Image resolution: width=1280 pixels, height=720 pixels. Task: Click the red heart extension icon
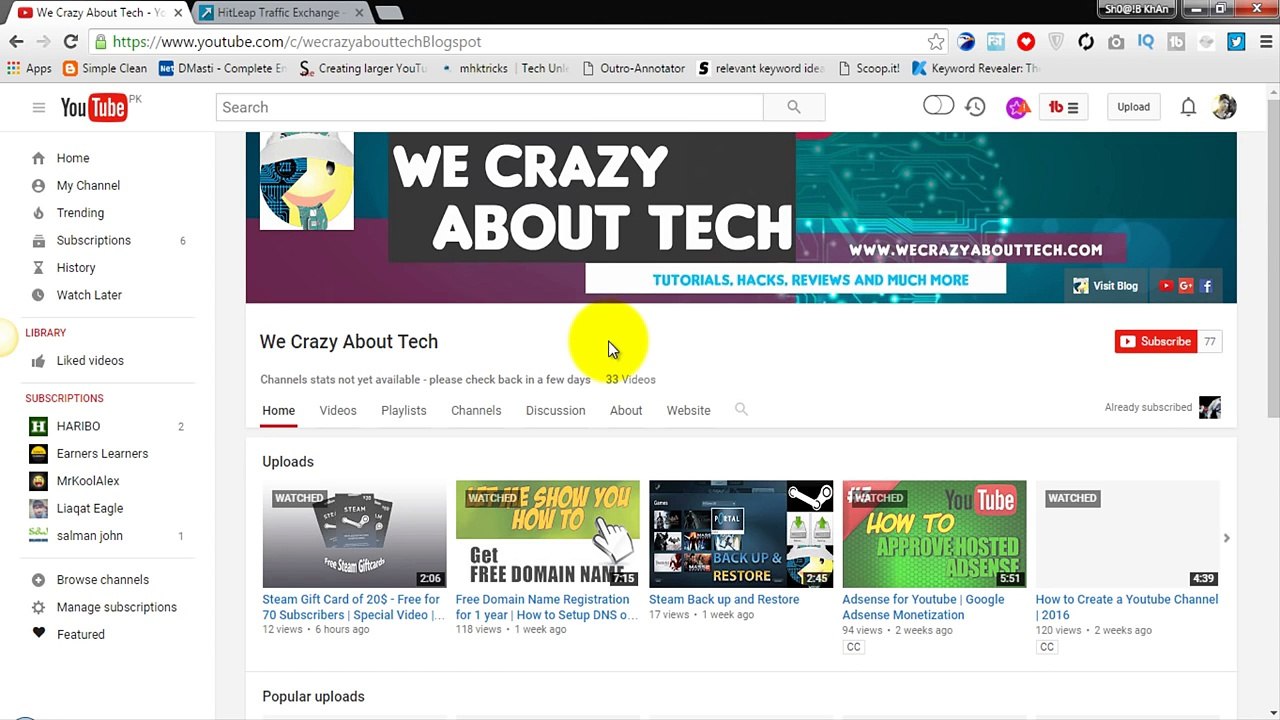[x=1026, y=42]
